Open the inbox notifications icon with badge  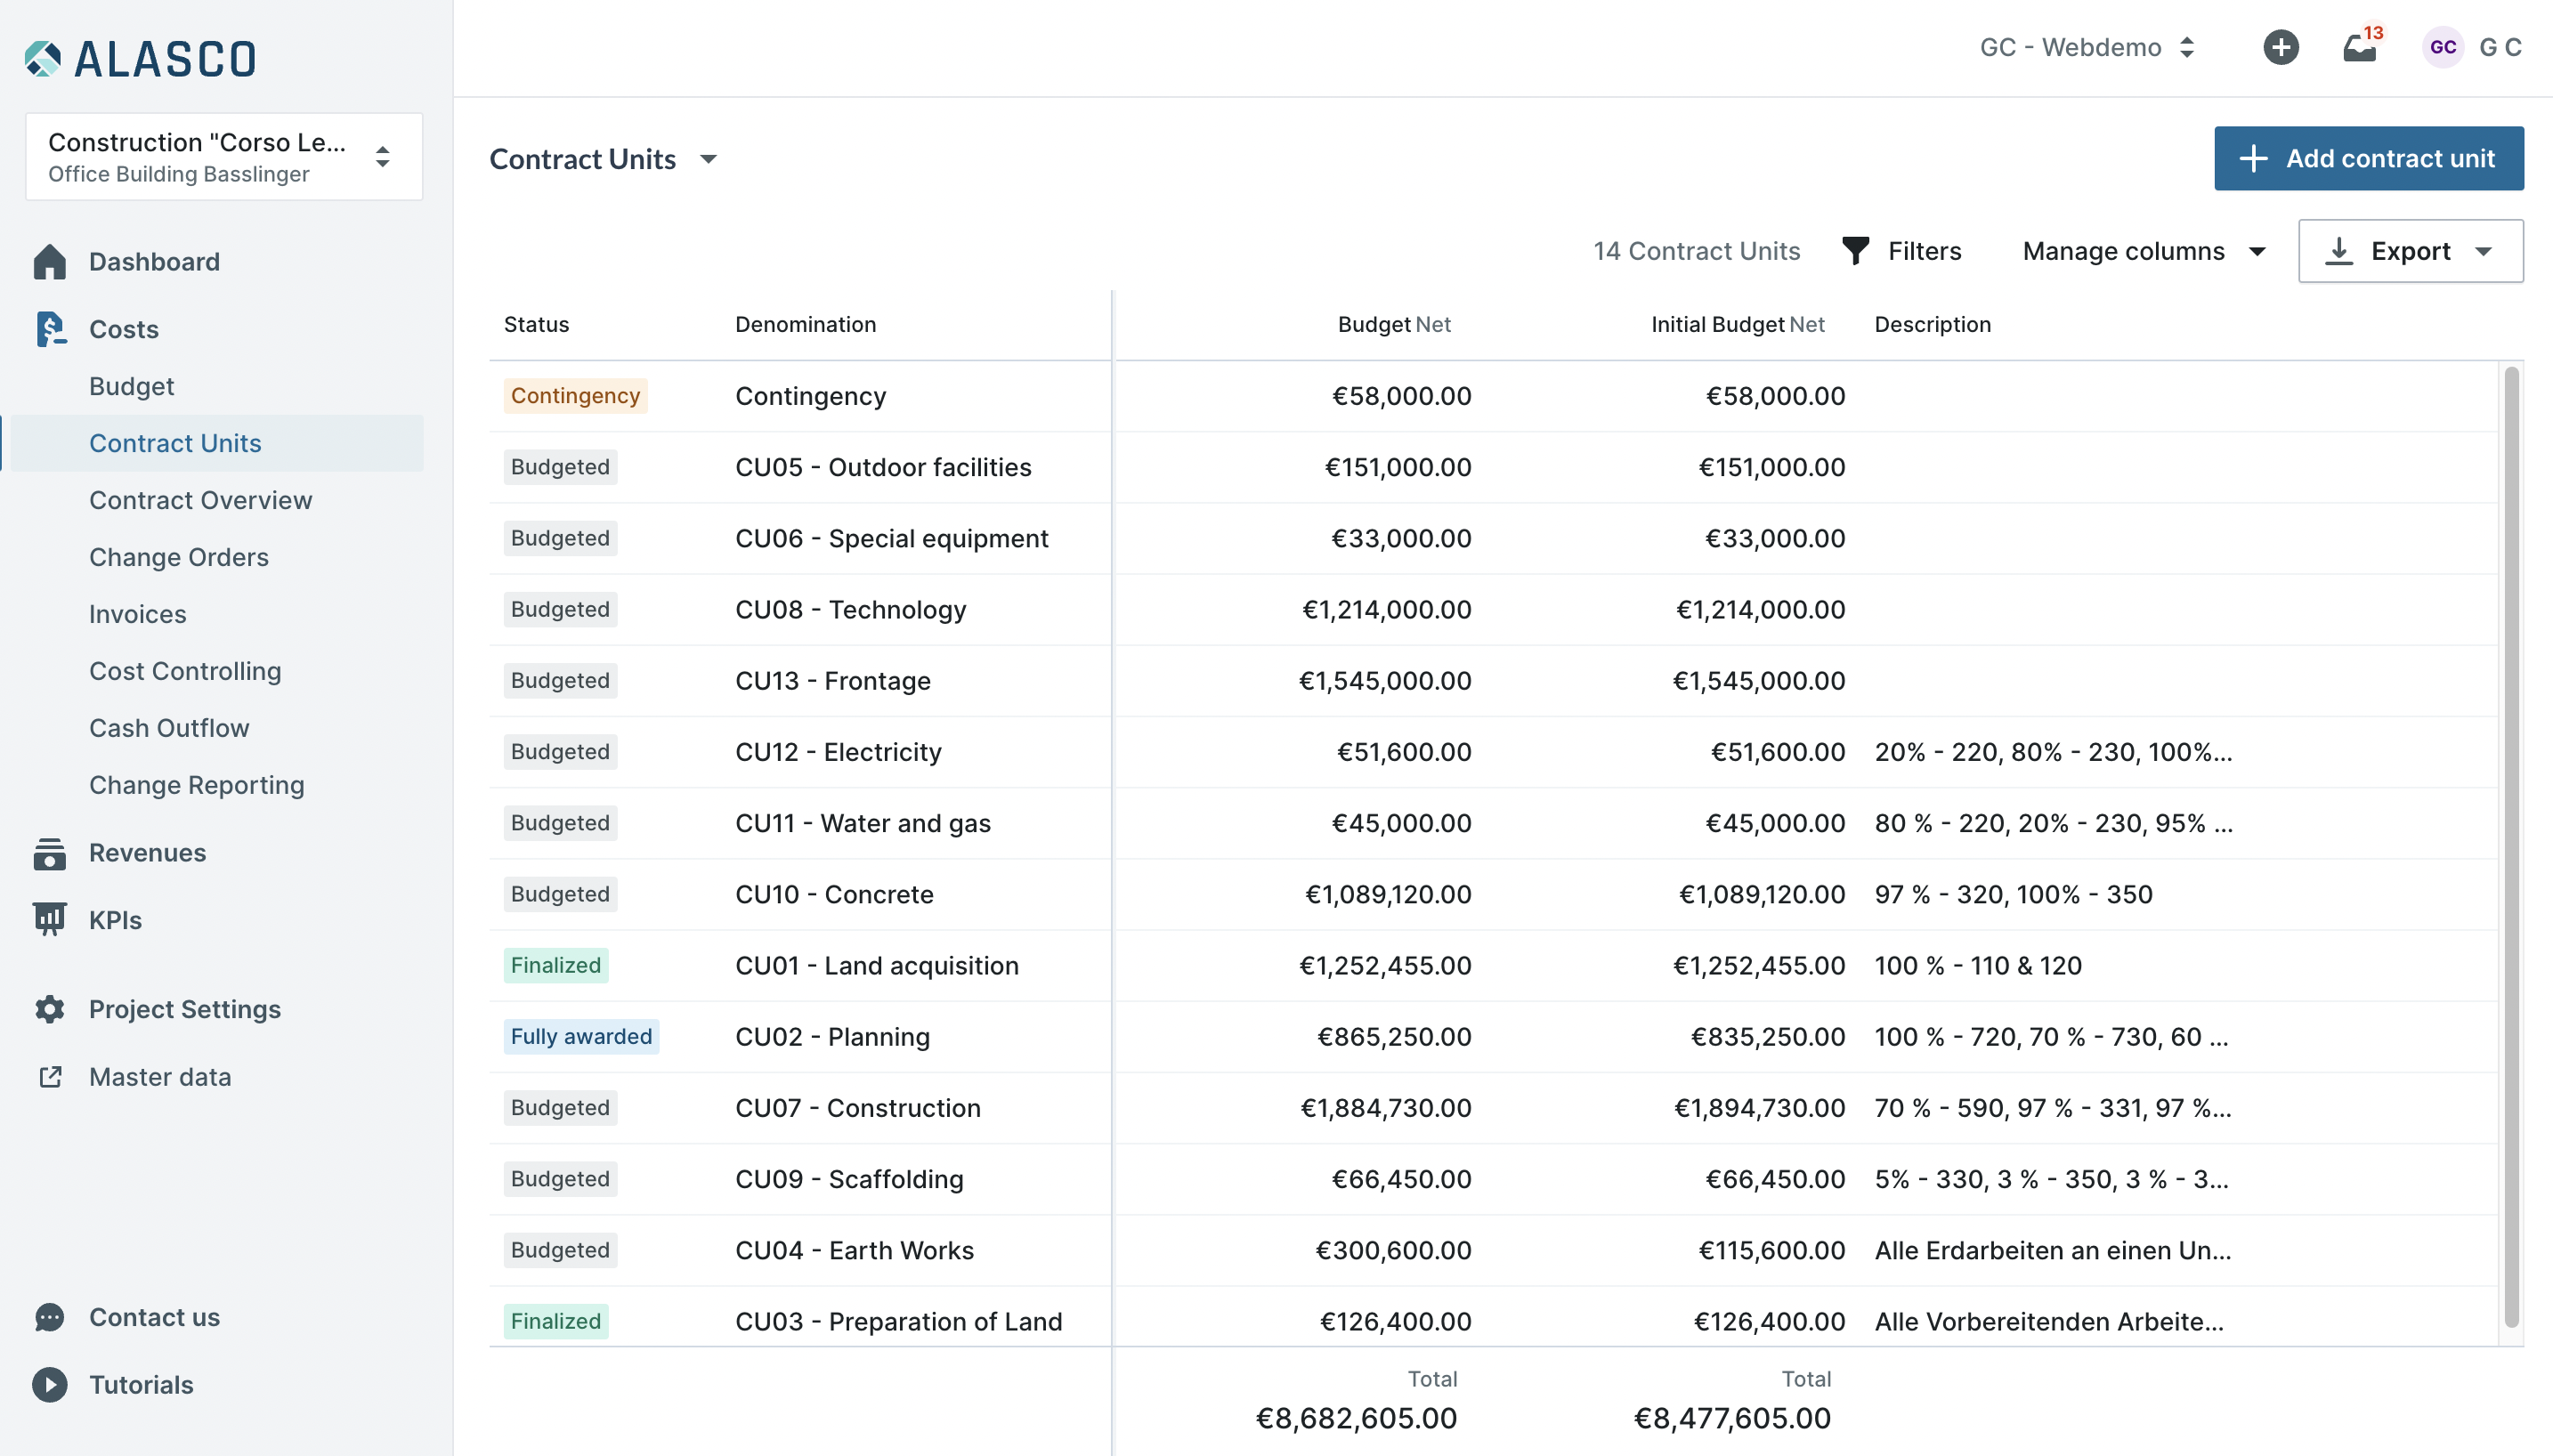click(x=2361, y=46)
